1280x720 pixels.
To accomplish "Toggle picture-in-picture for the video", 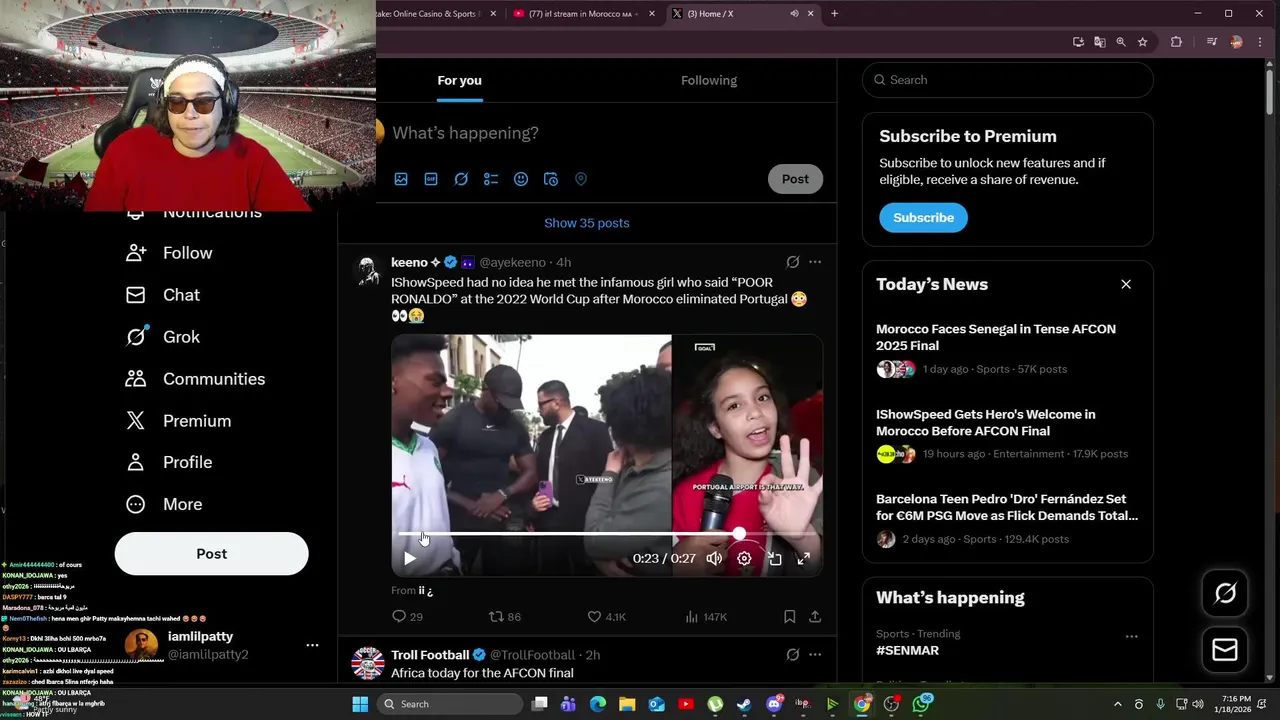I will [x=774, y=558].
